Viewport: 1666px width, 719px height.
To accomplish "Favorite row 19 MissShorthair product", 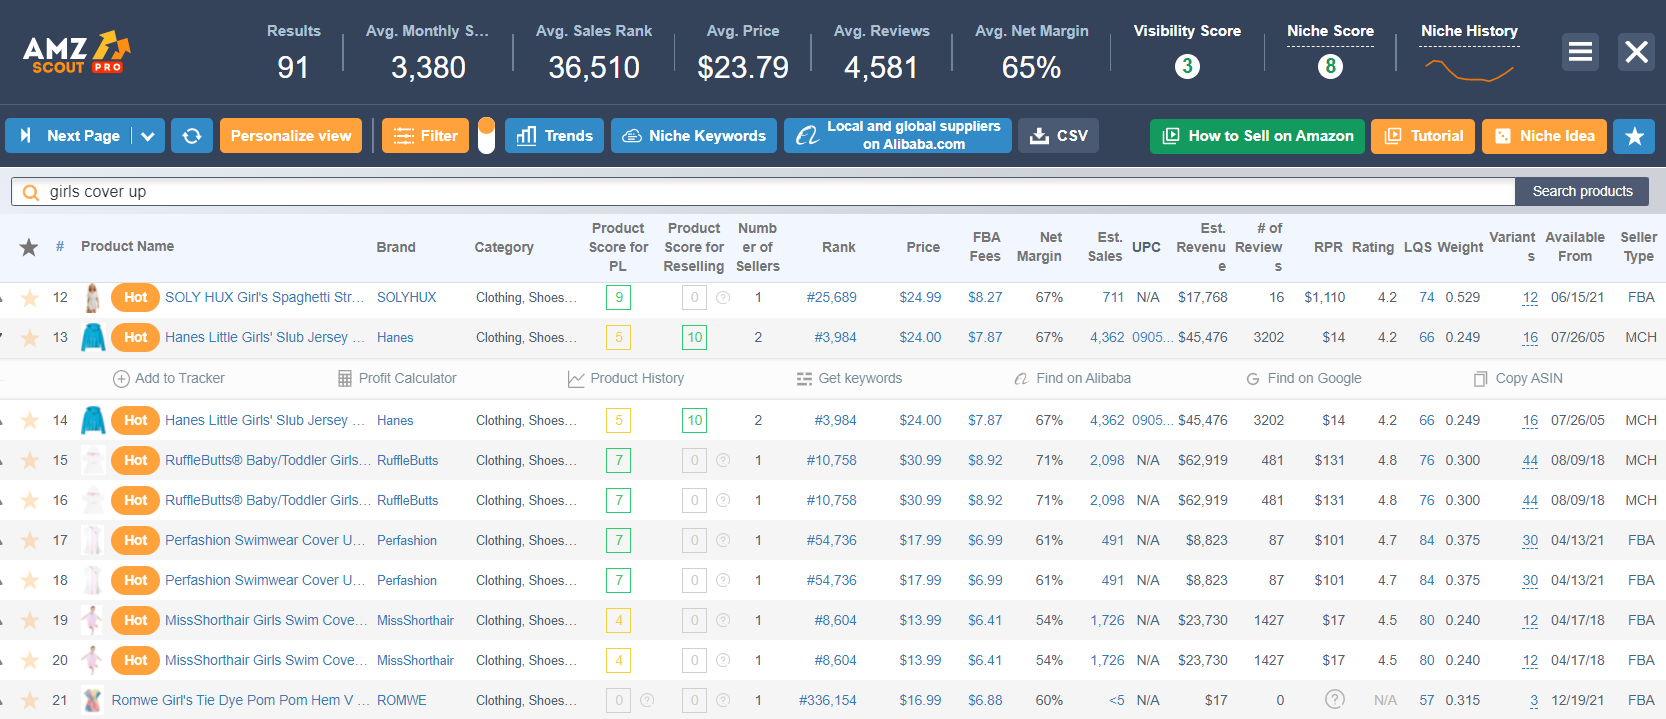I will tap(30, 621).
